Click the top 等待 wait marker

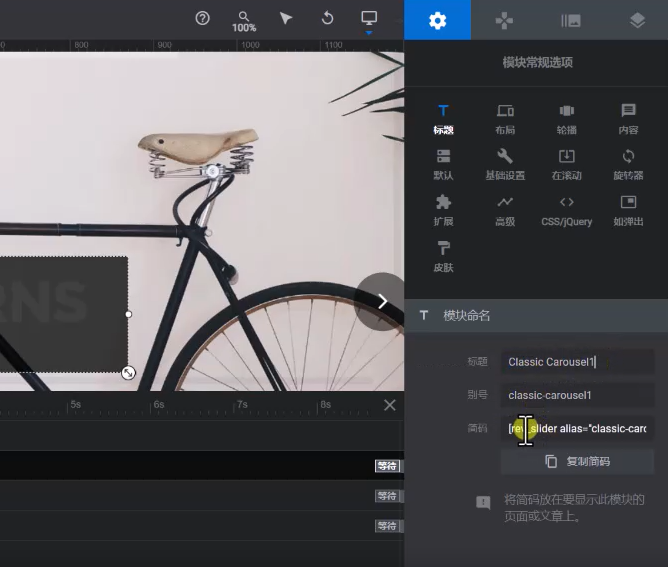point(387,466)
